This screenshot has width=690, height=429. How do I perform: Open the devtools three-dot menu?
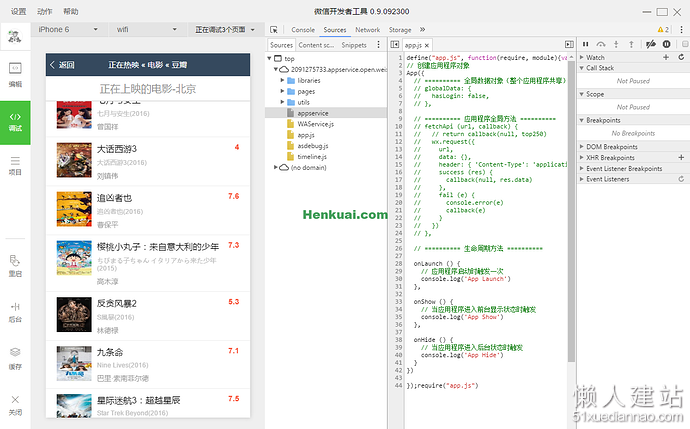[x=681, y=29]
